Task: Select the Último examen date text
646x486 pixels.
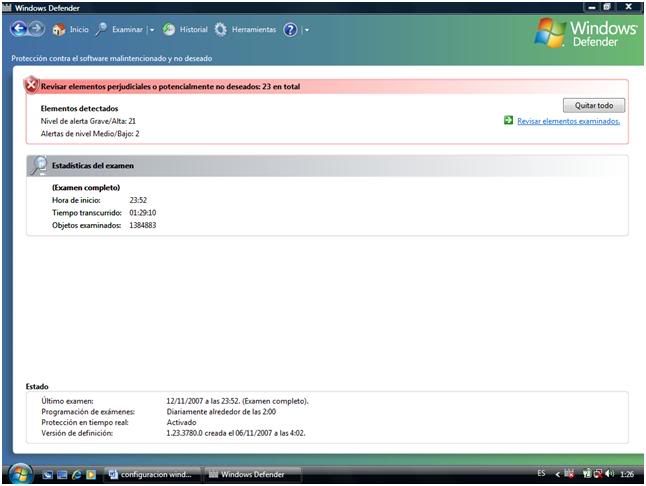Action: coord(237,401)
